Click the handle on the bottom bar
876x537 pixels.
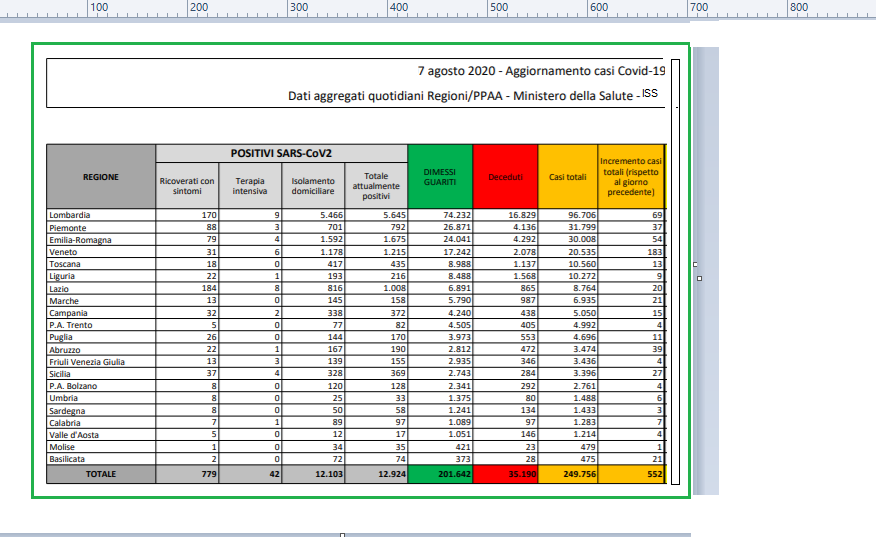342,535
